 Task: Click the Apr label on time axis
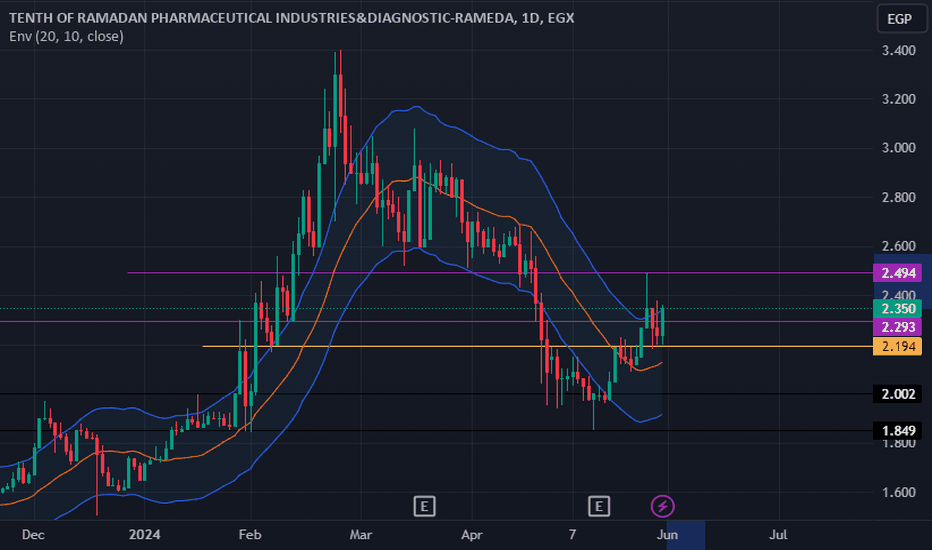(x=472, y=535)
